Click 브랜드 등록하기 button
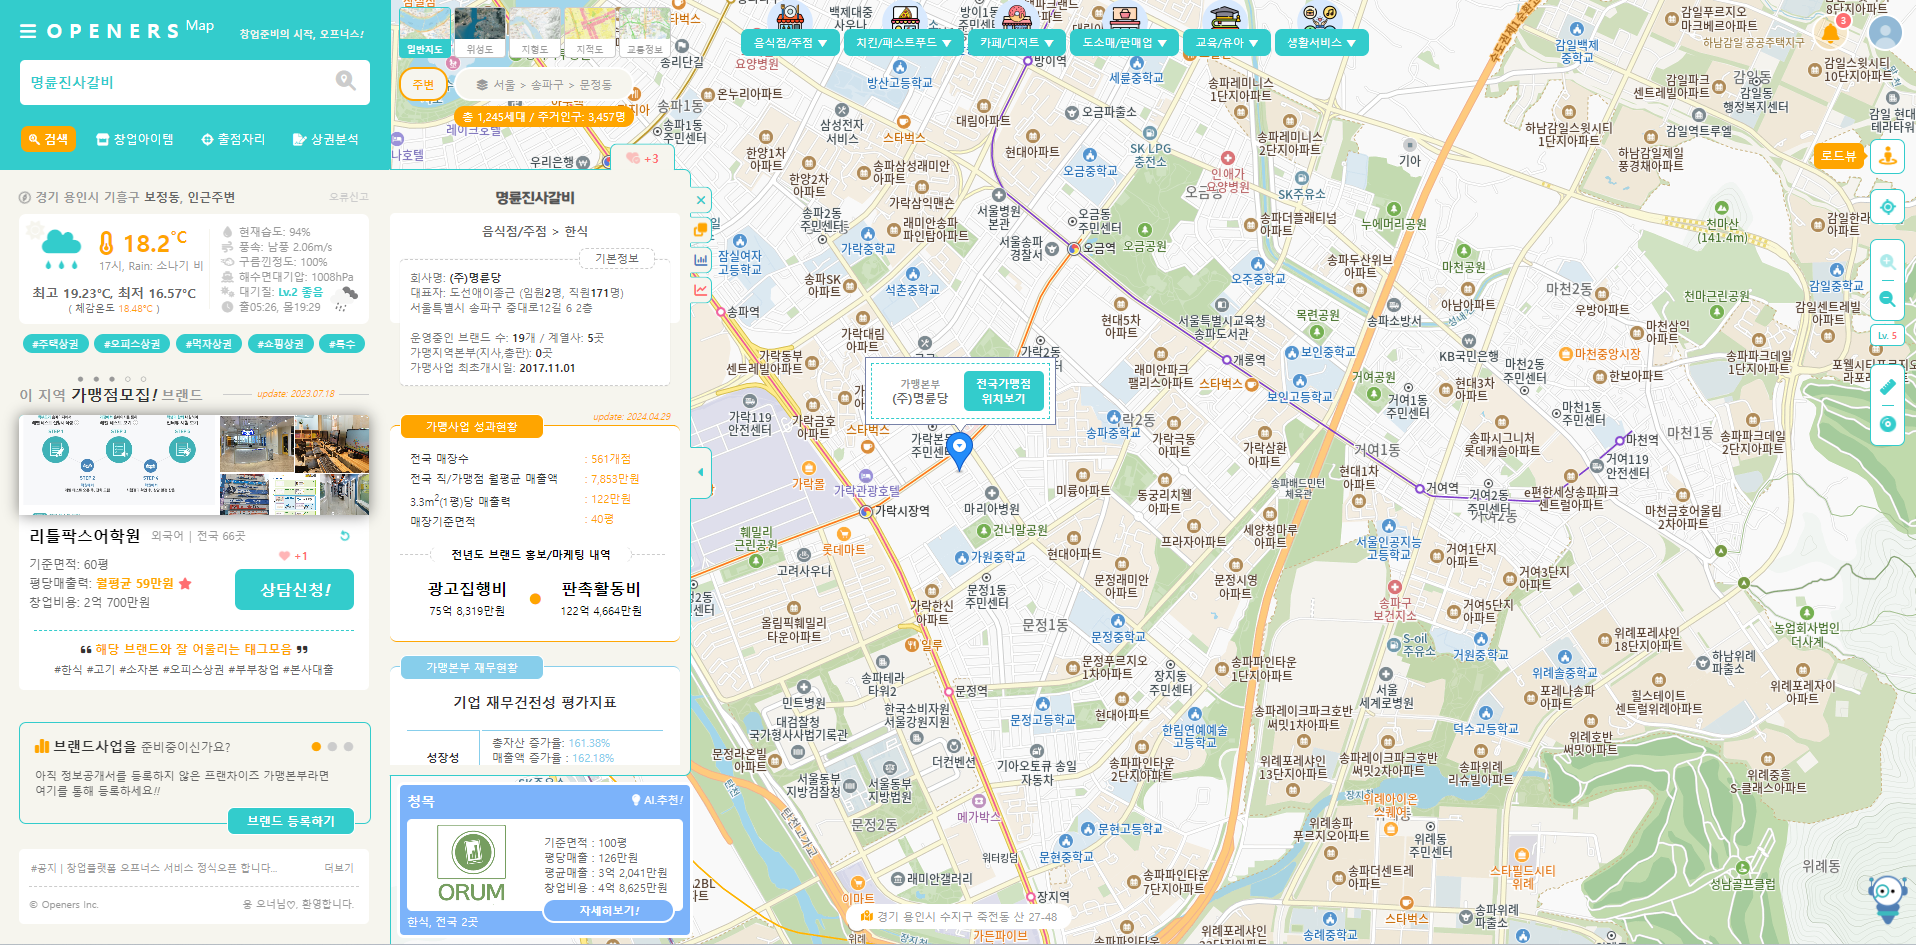The height and width of the screenshot is (945, 1916). pyautogui.click(x=291, y=820)
